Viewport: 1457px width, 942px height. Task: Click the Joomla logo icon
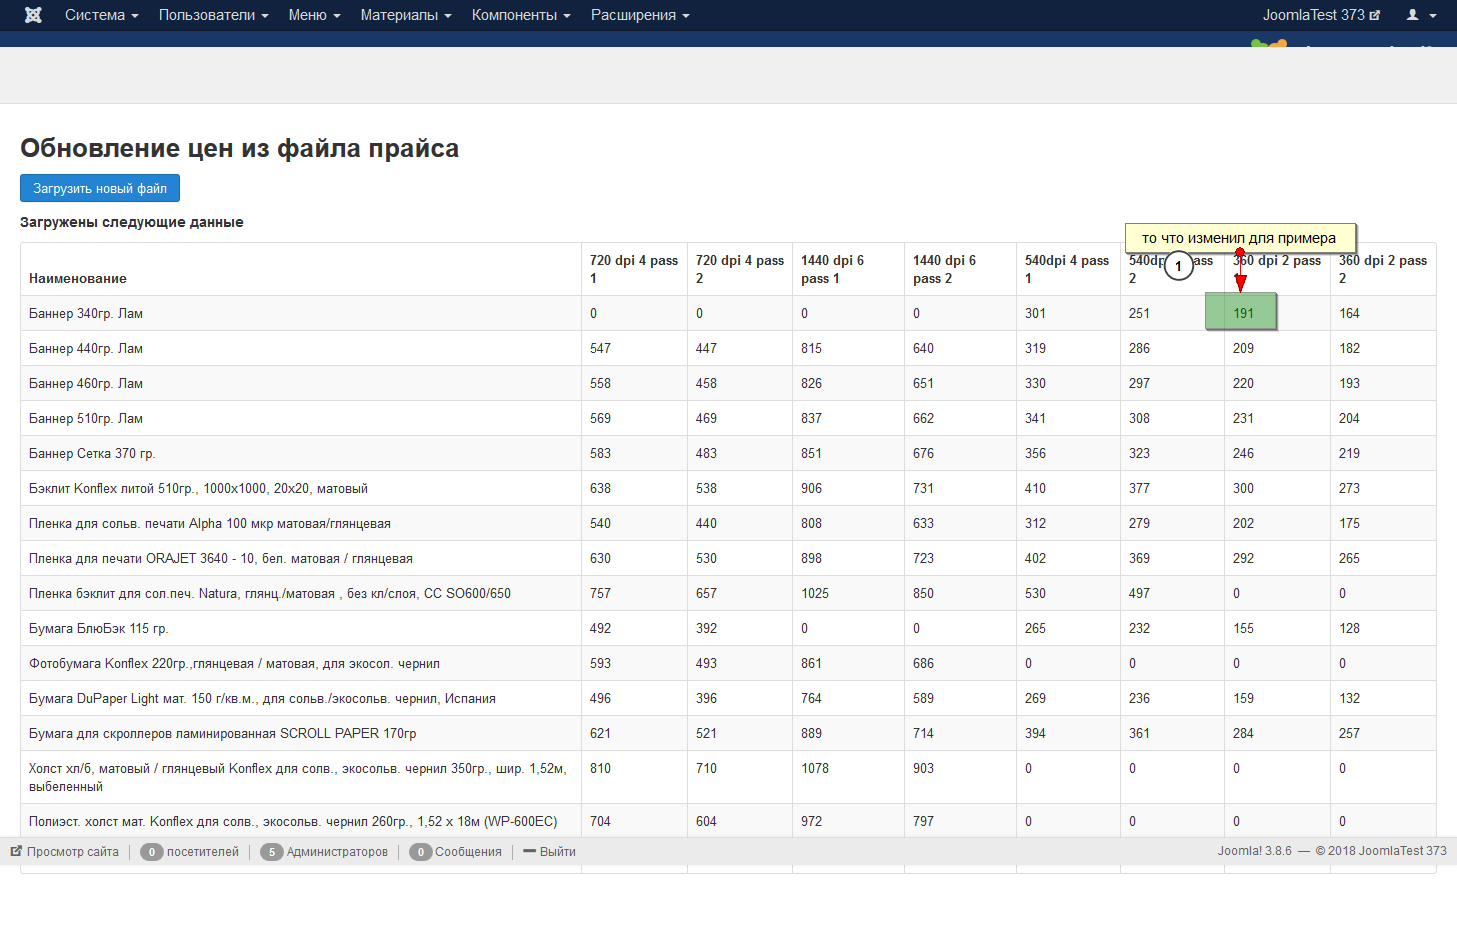33,15
